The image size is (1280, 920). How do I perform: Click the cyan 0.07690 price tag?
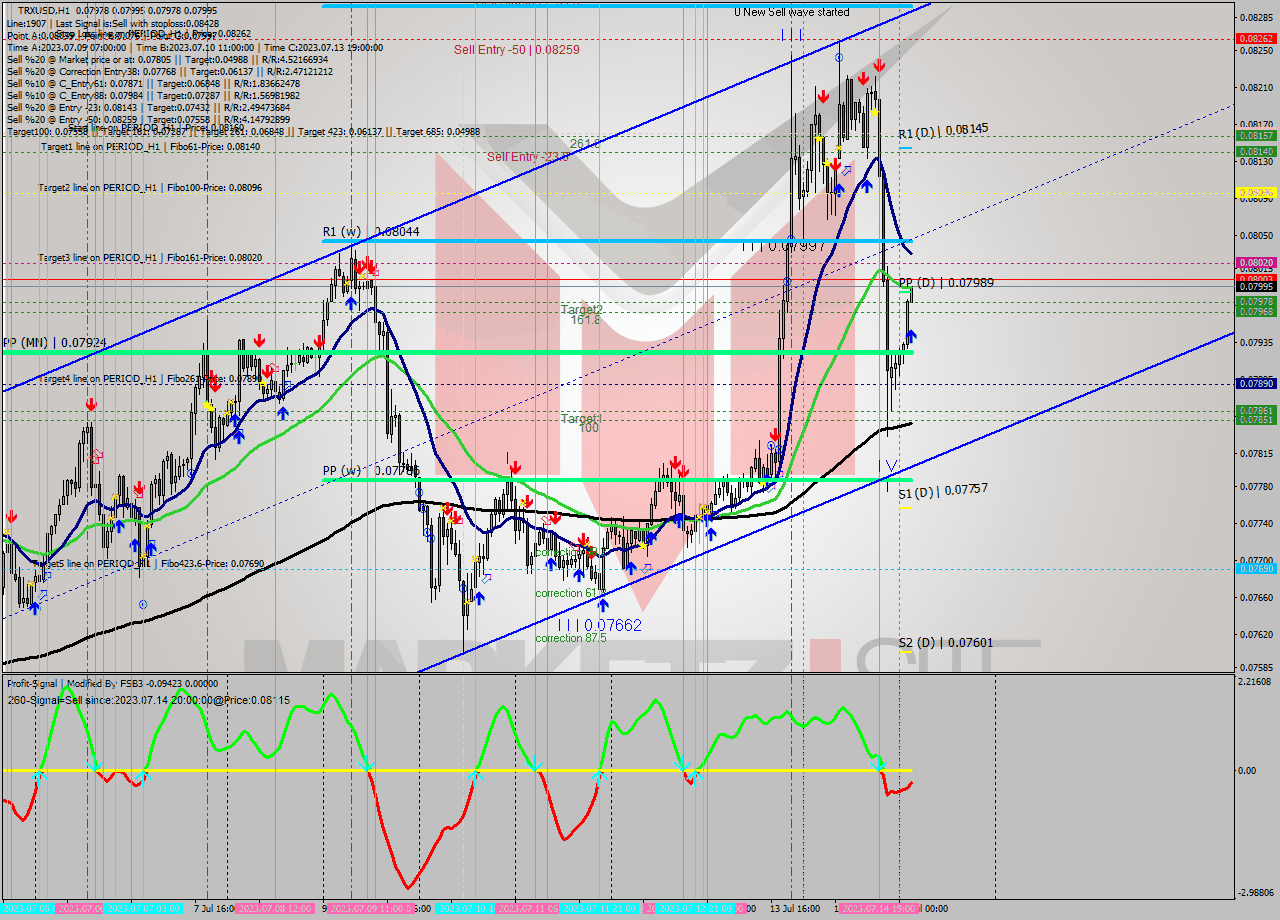pos(1255,568)
